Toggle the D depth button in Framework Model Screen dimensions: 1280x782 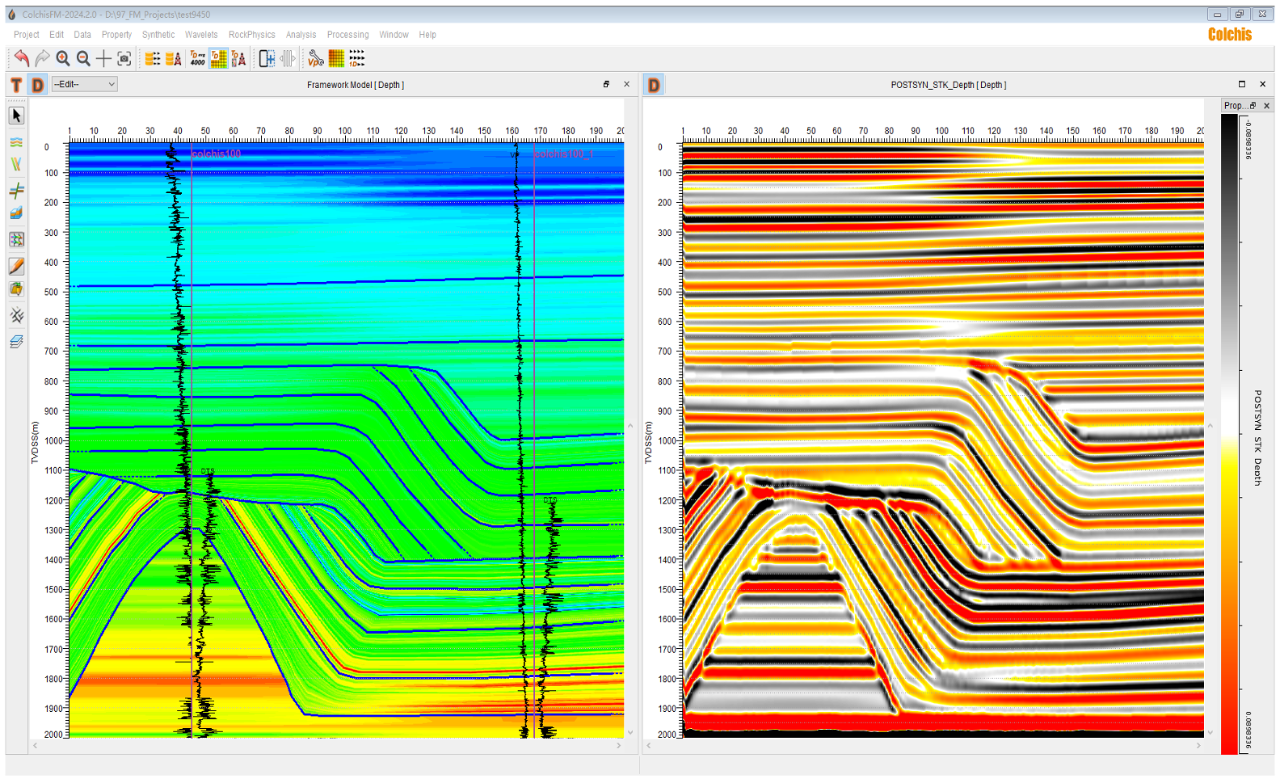(37, 85)
